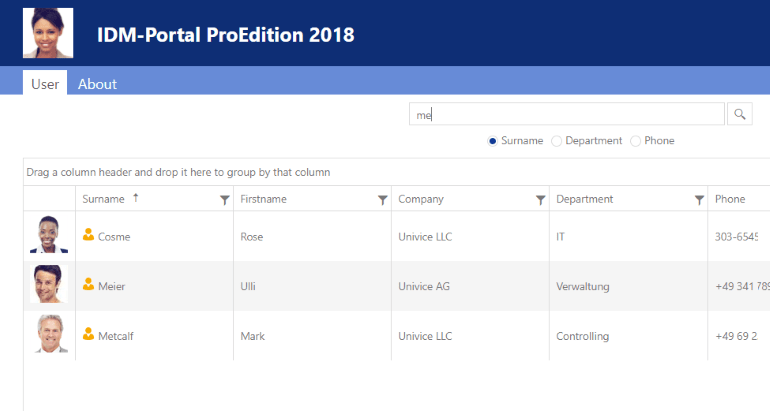Click the 'Drag a column header' grouping bar
The width and height of the screenshot is (770, 411).
[397, 172]
